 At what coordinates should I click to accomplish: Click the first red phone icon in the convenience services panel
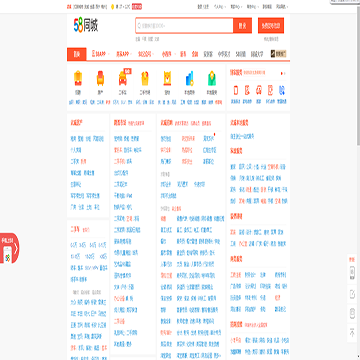coord(236,90)
